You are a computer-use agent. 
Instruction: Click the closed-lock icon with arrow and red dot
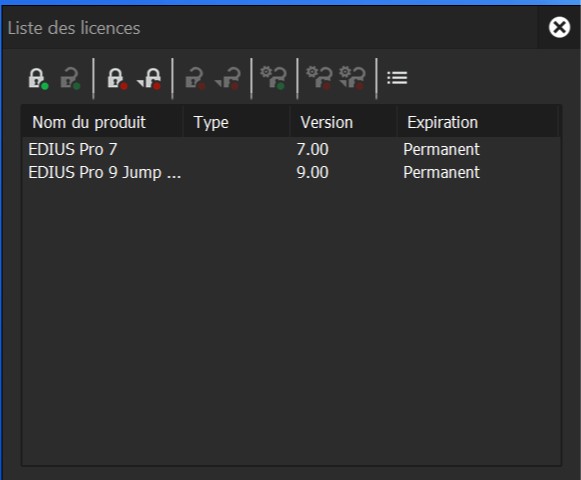pos(149,78)
